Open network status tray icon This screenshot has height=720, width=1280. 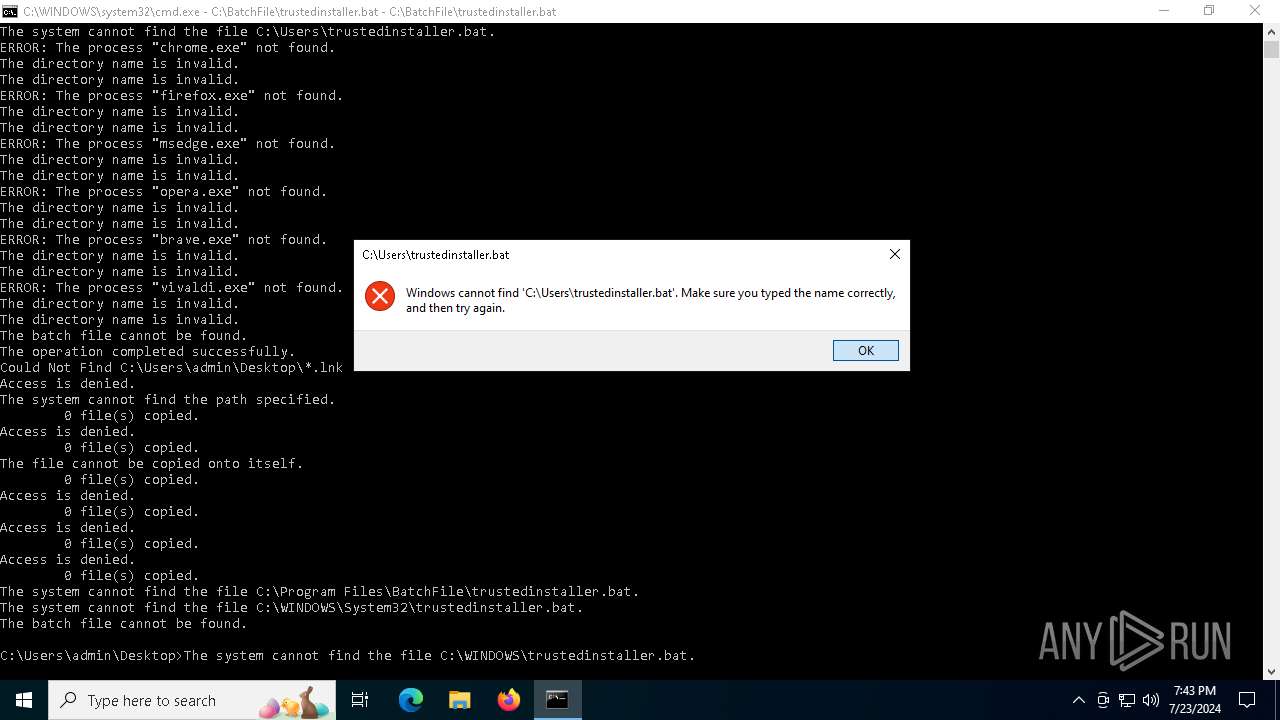click(x=1127, y=700)
